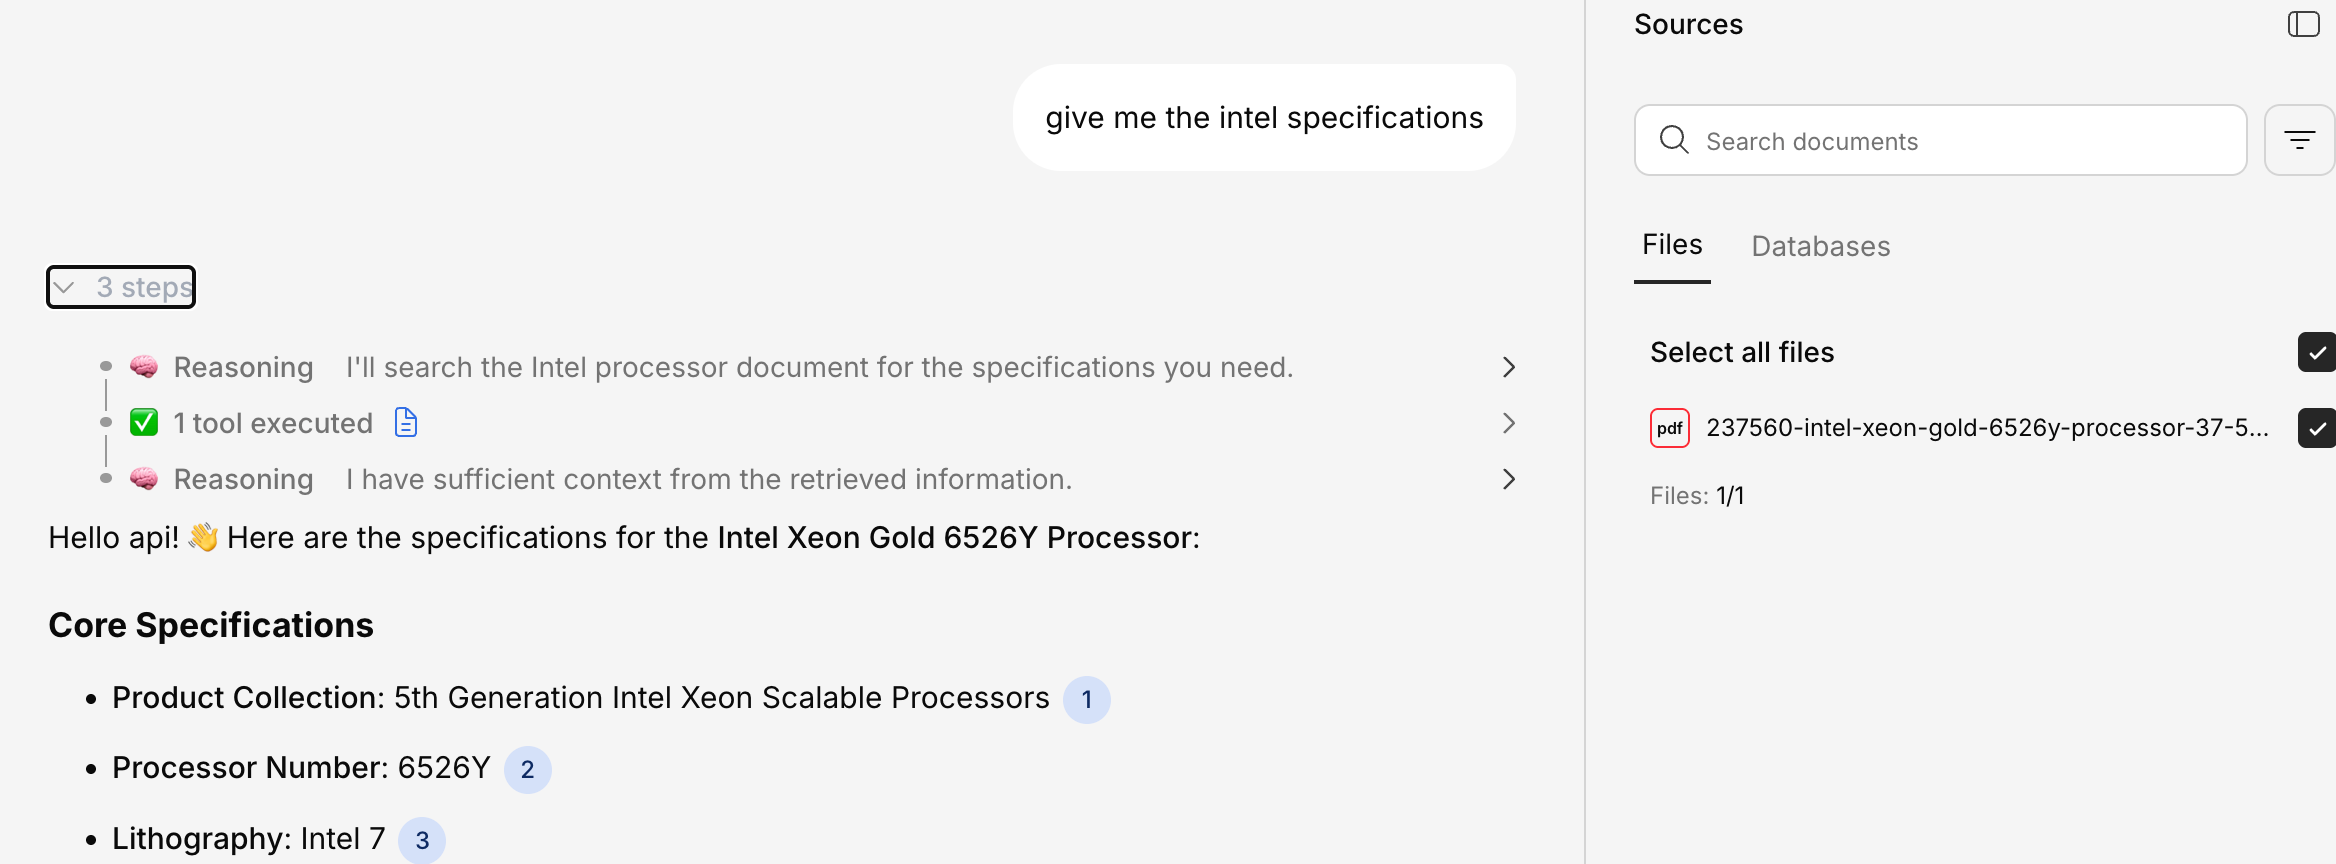Uncheck the Select all files checkbox
The height and width of the screenshot is (864, 2336).
point(2316,352)
